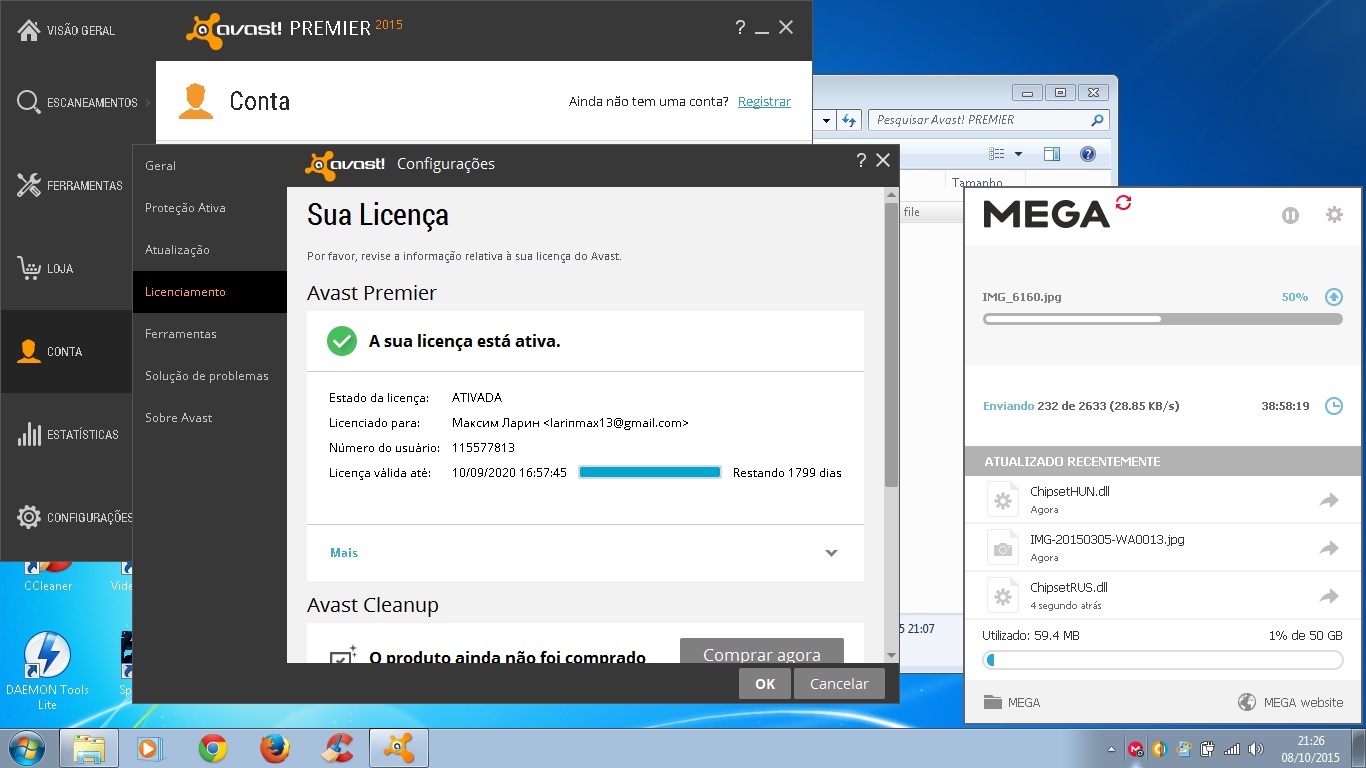Open Windows Start button
The height and width of the screenshot is (768, 1366).
(26, 747)
